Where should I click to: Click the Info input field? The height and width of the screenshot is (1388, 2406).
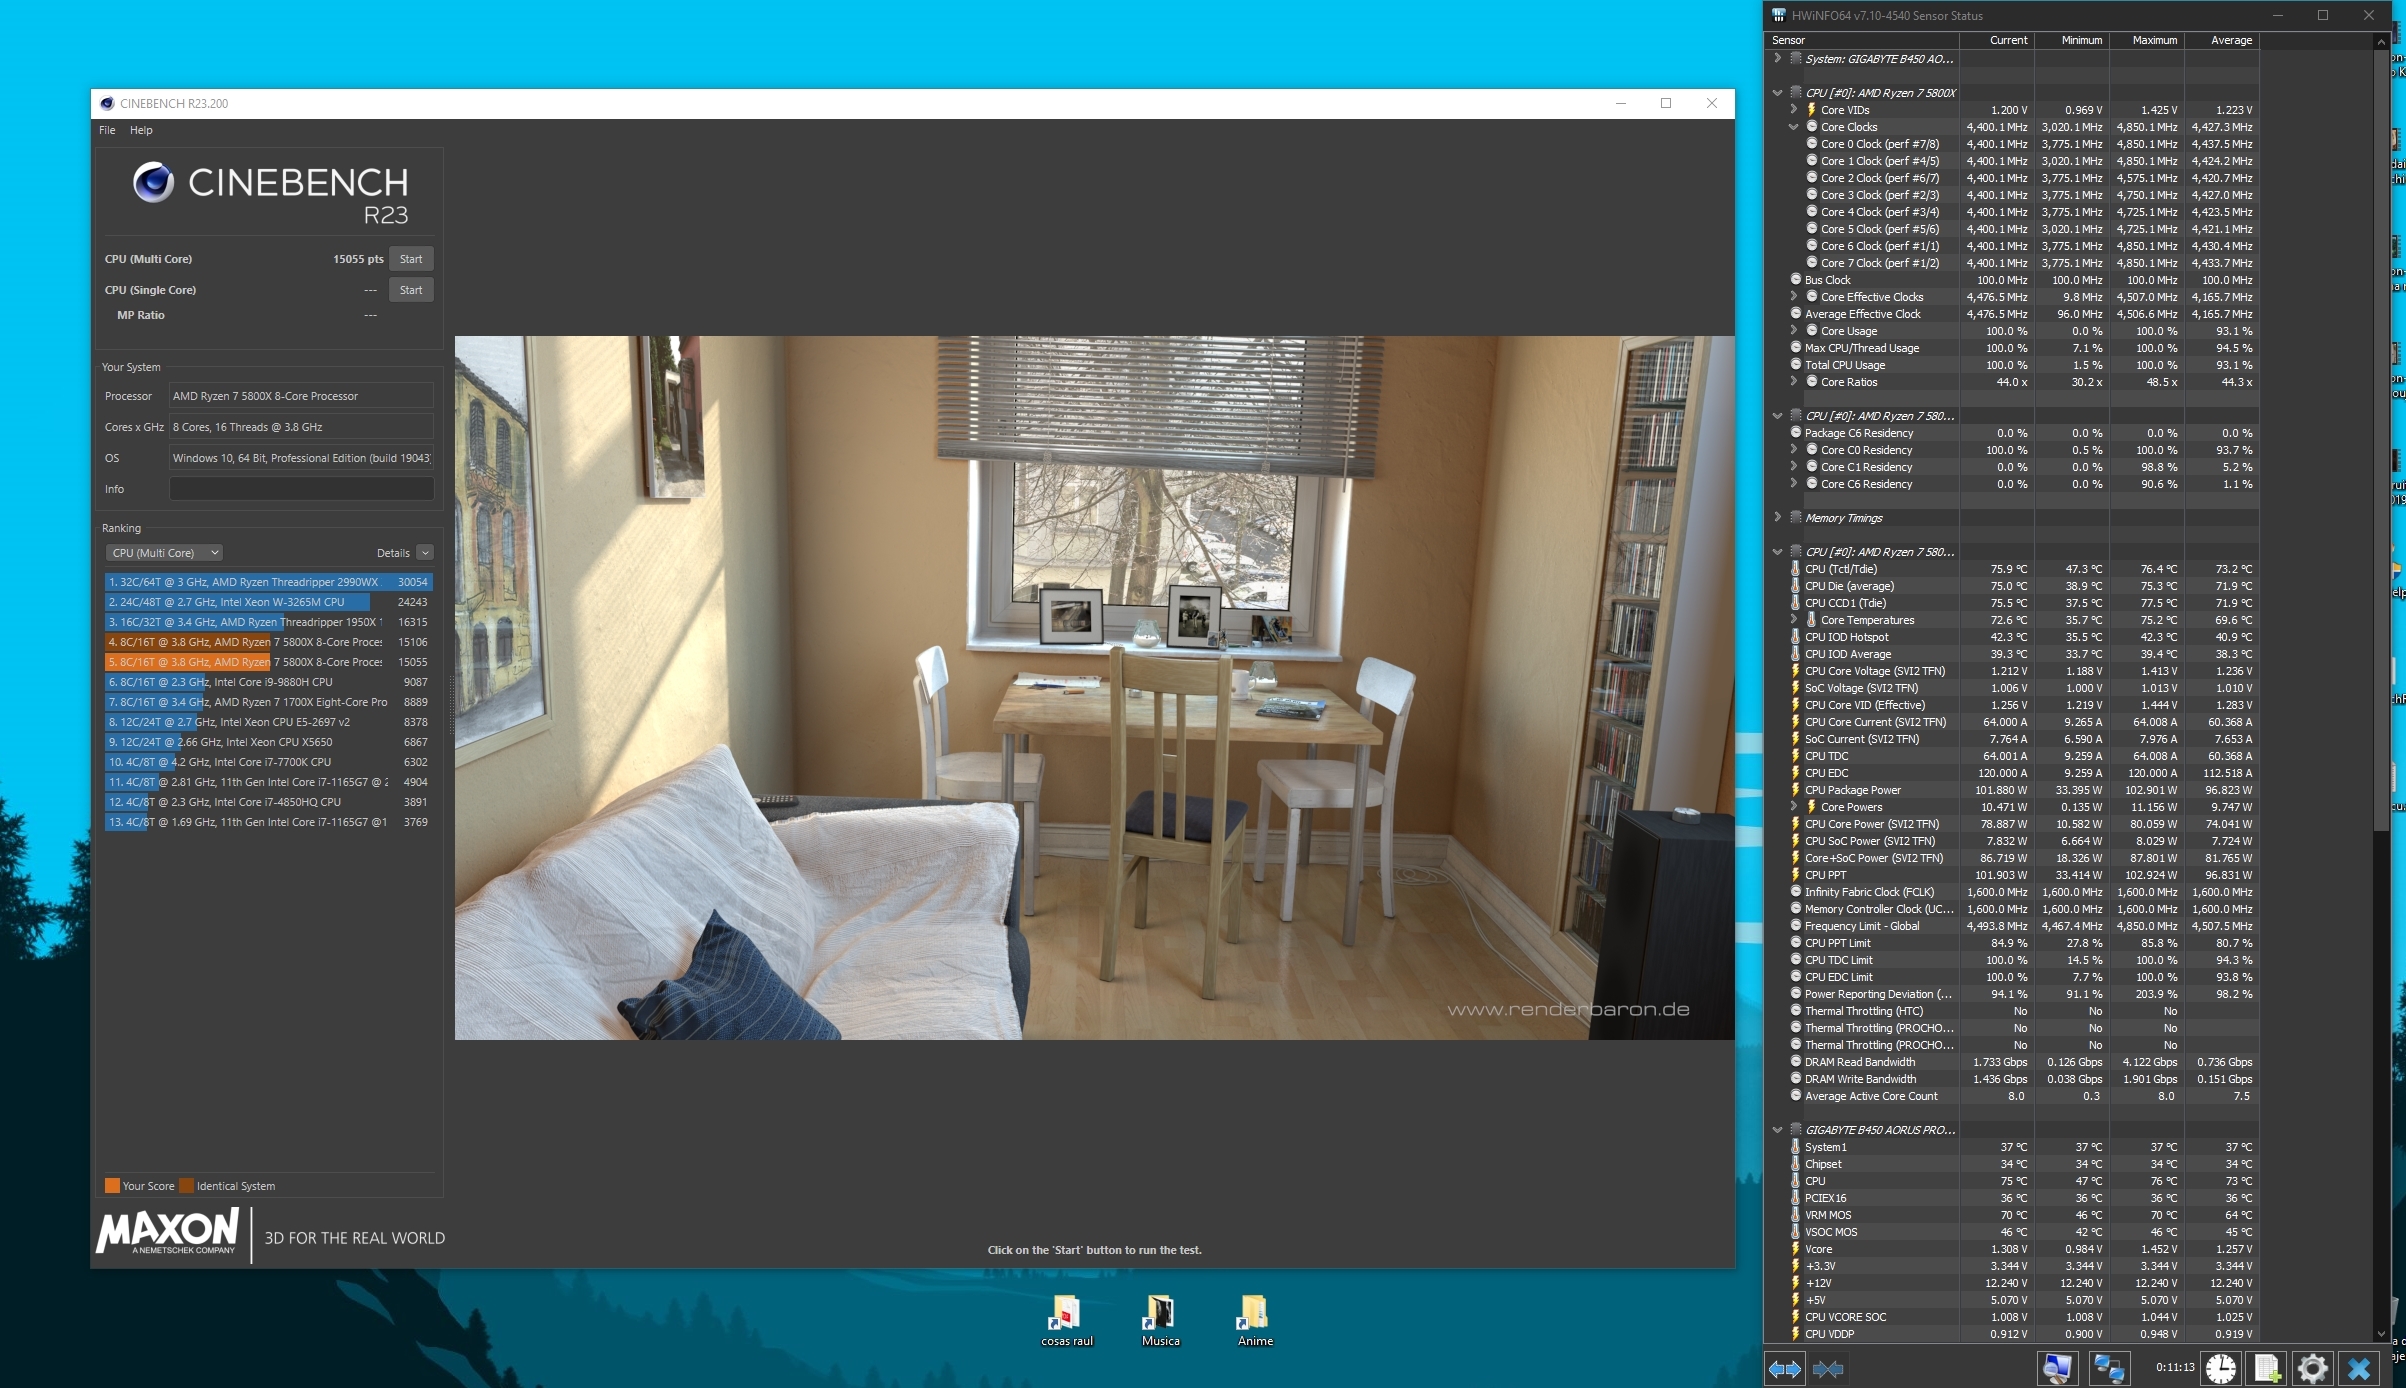click(x=301, y=489)
